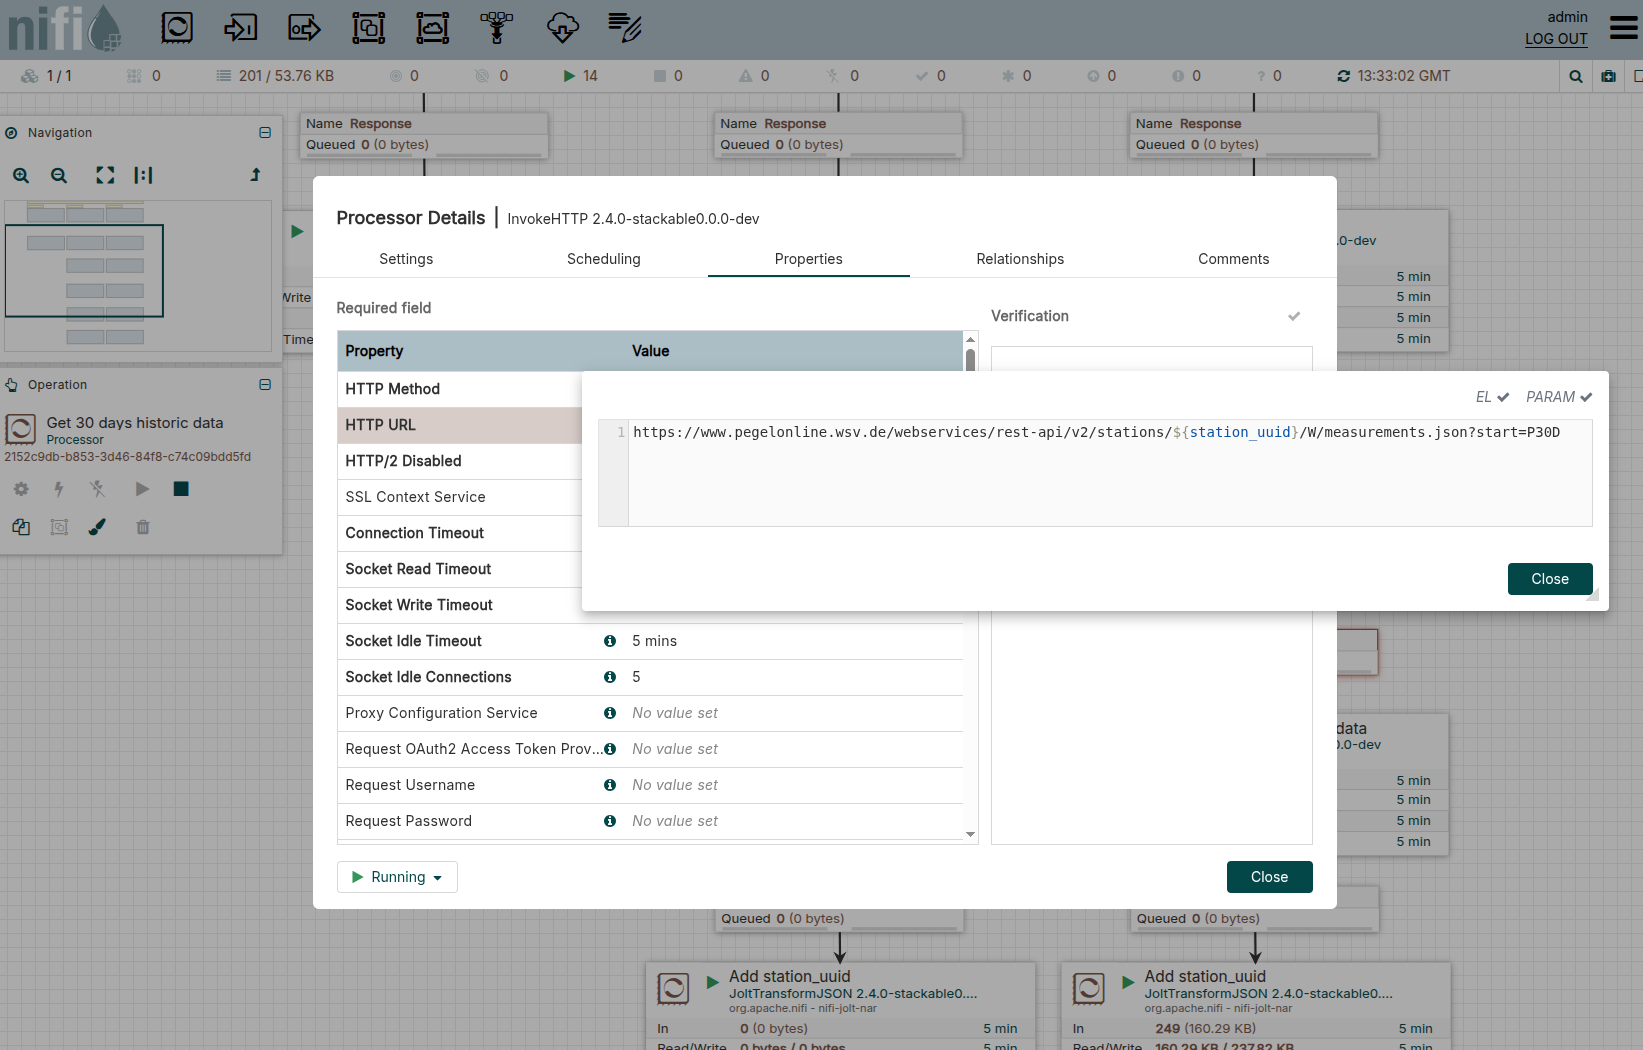Image resolution: width=1643 pixels, height=1050 pixels.
Task: Collapse the Operation panel
Action: coord(265,385)
